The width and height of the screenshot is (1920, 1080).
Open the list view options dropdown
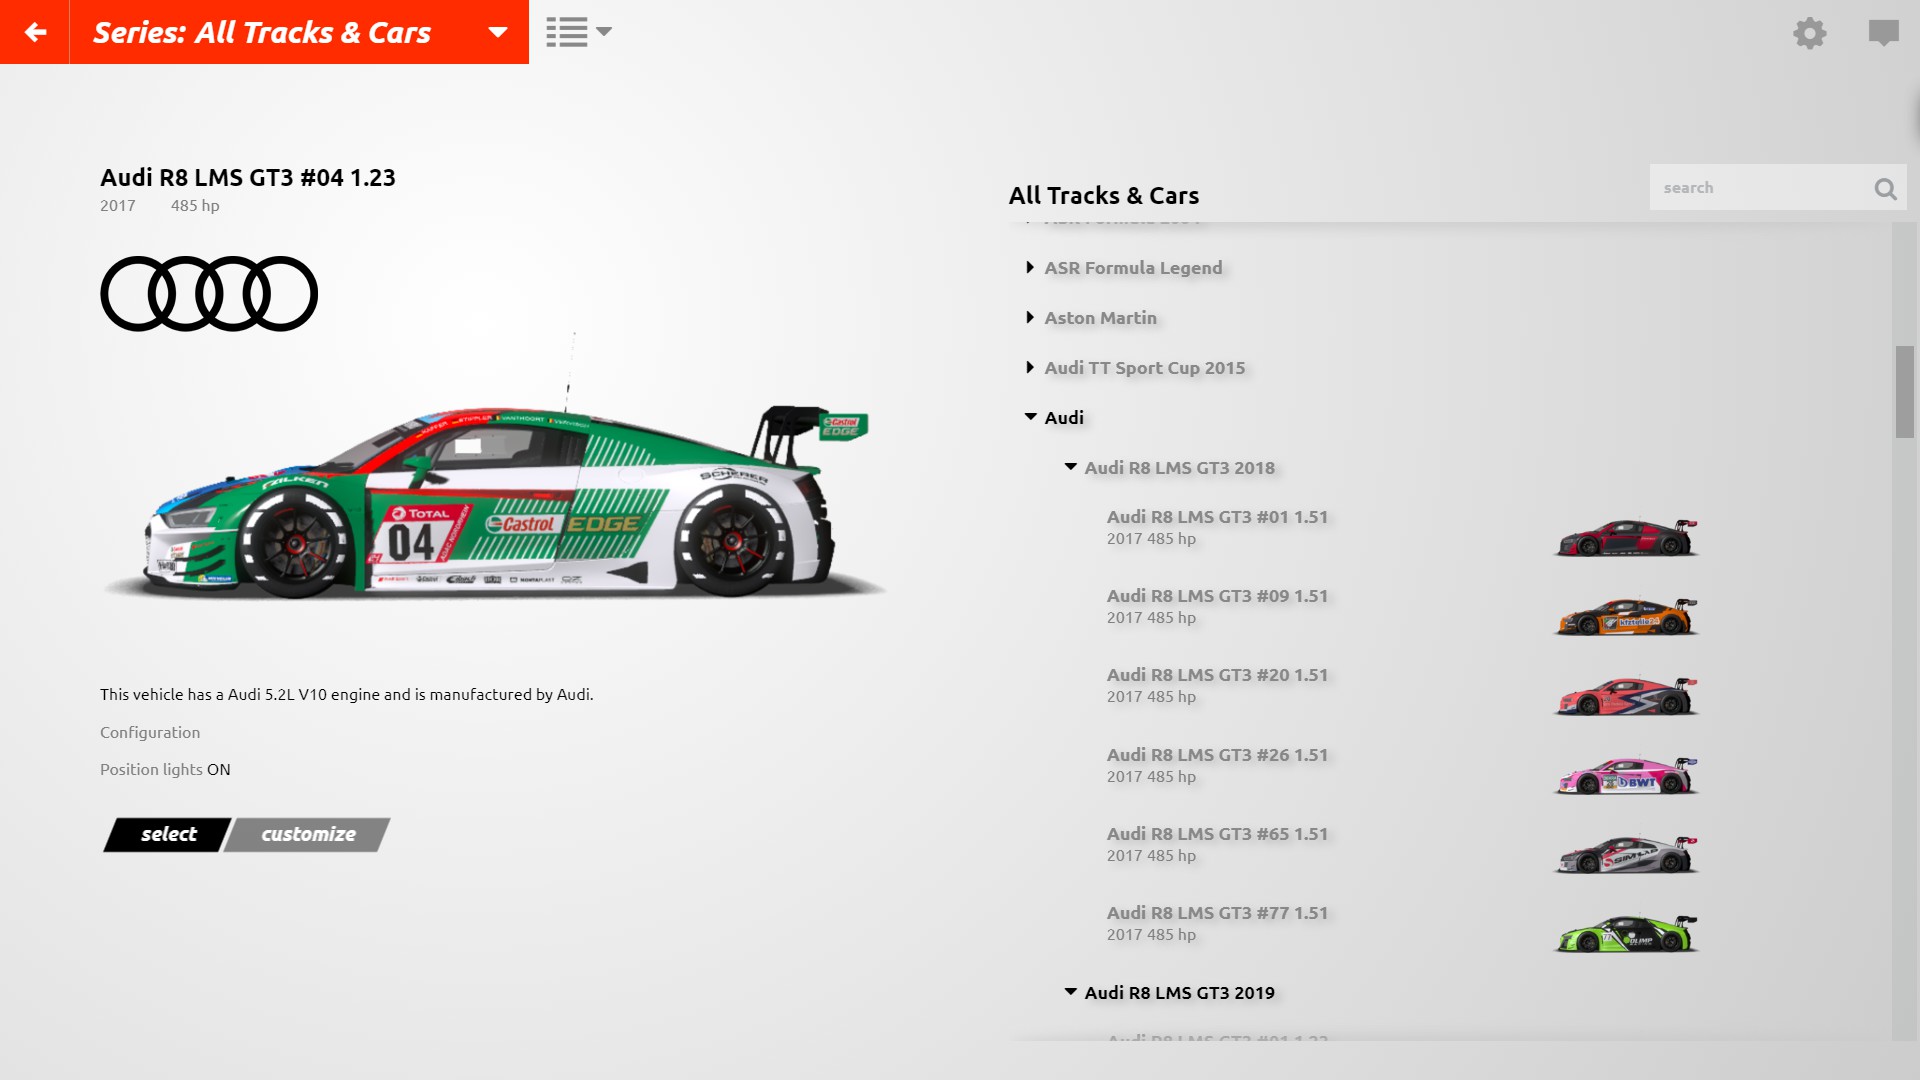coord(579,32)
